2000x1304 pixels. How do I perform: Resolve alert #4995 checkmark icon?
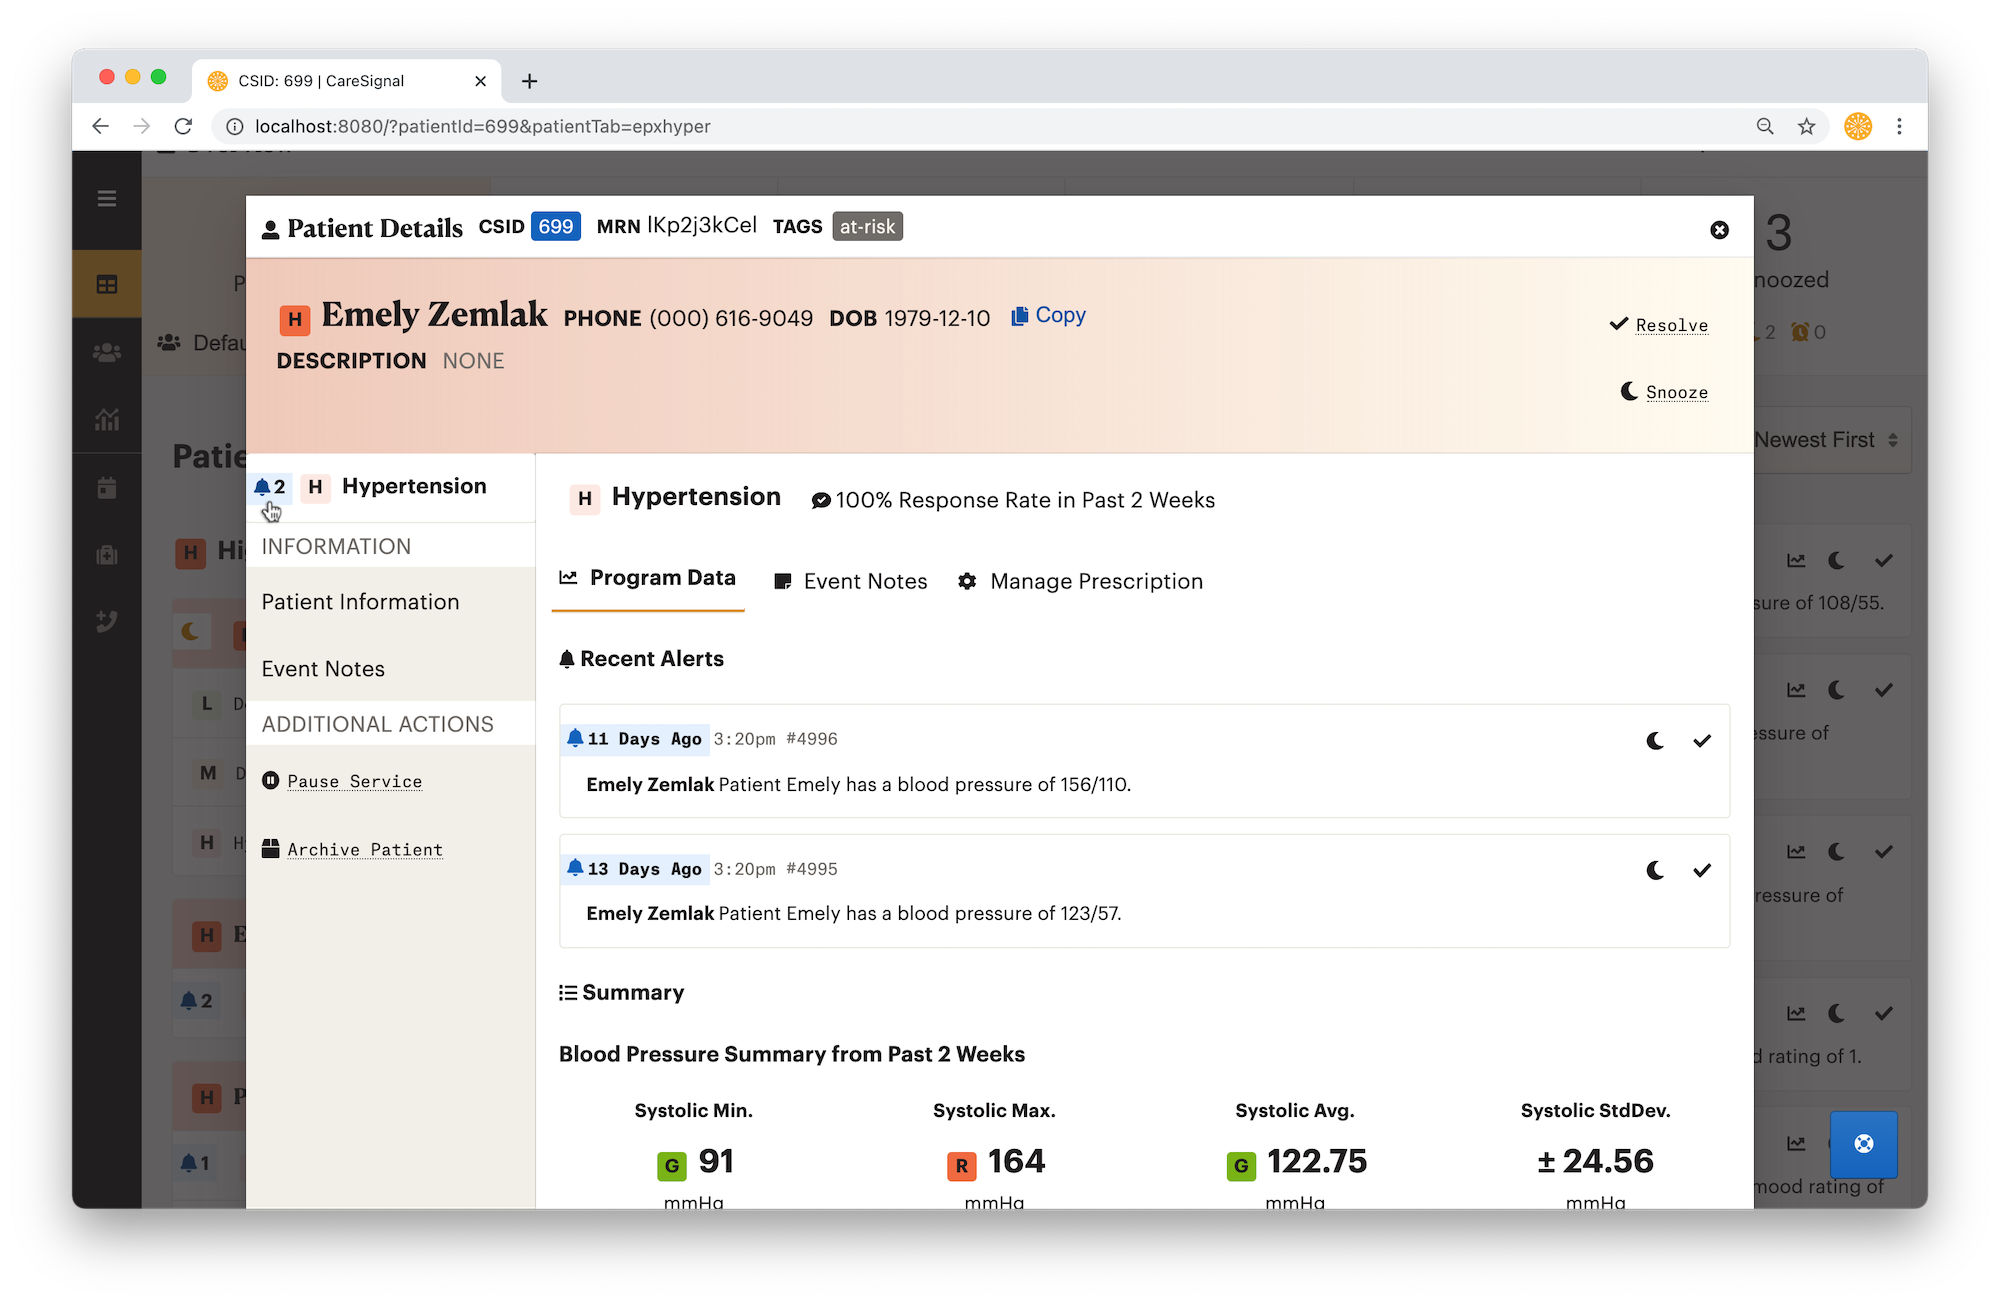click(1702, 871)
